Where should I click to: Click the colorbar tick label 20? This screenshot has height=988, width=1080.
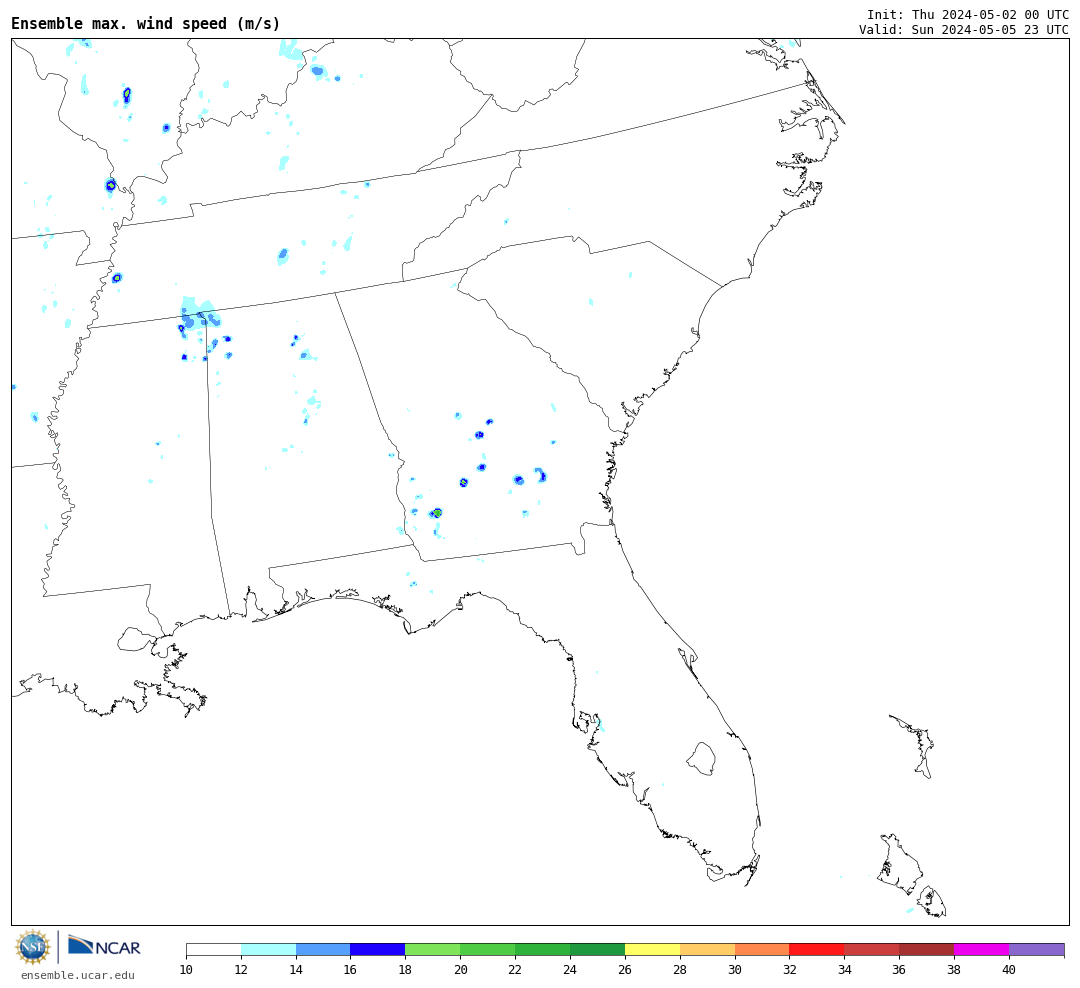(461, 969)
